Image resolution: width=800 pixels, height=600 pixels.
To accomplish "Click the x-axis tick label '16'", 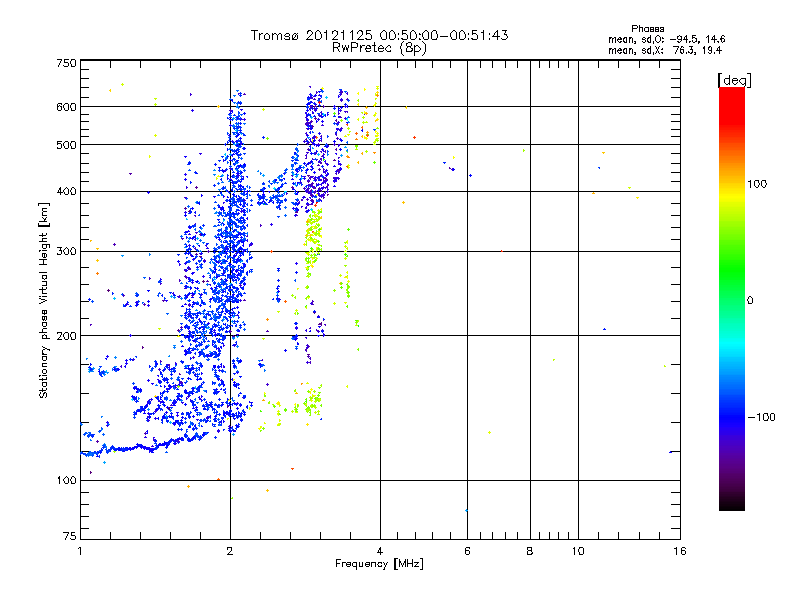I will [x=680, y=551].
